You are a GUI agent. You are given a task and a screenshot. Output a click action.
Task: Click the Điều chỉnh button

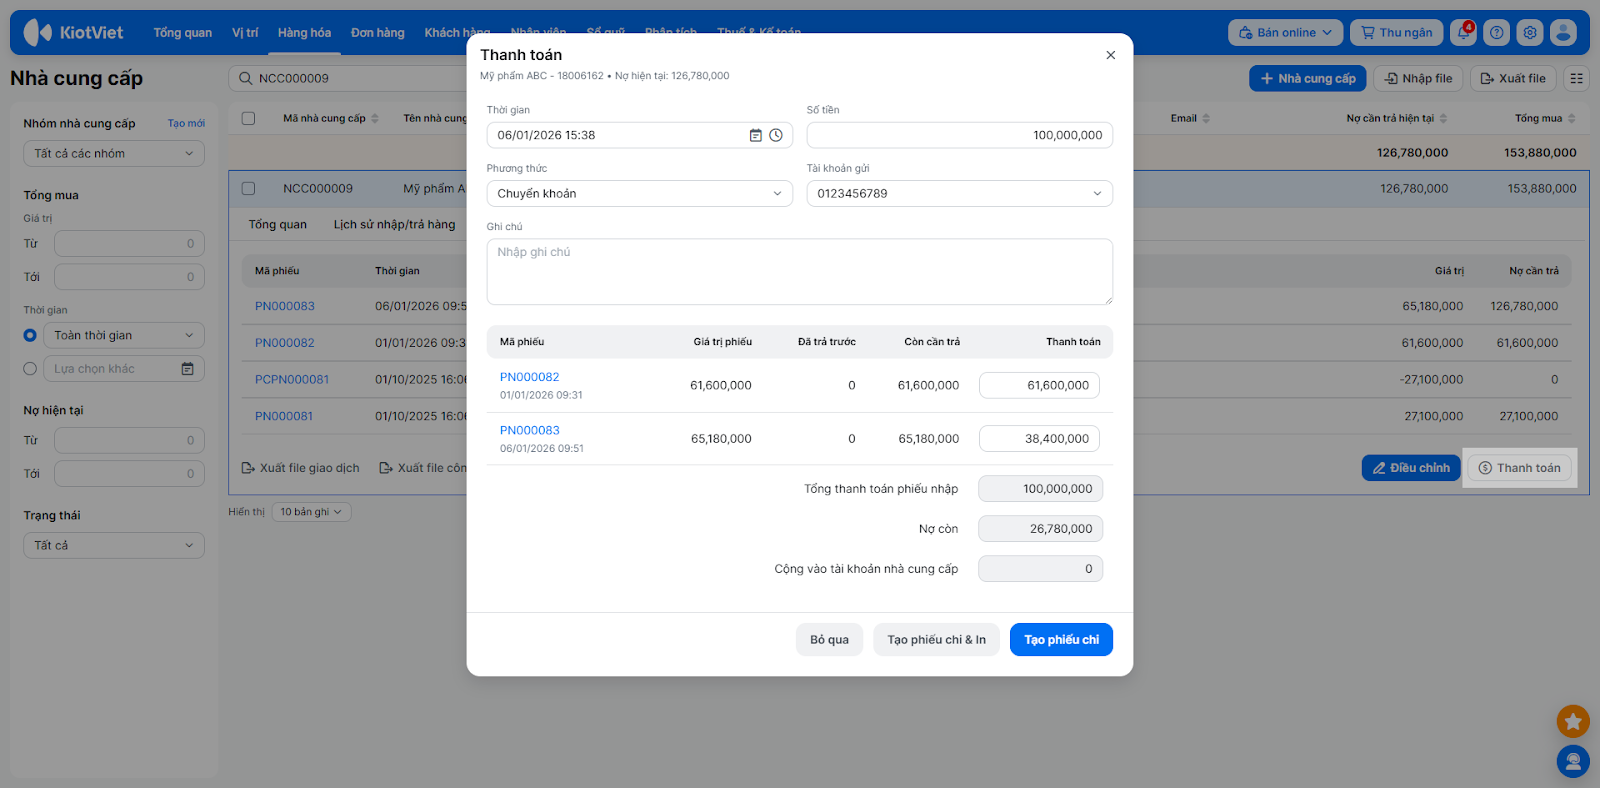pos(1411,468)
